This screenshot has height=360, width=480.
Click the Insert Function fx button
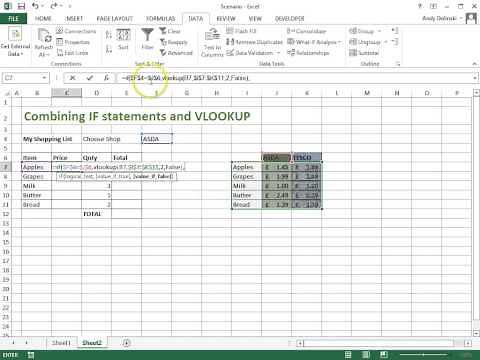click(106, 78)
